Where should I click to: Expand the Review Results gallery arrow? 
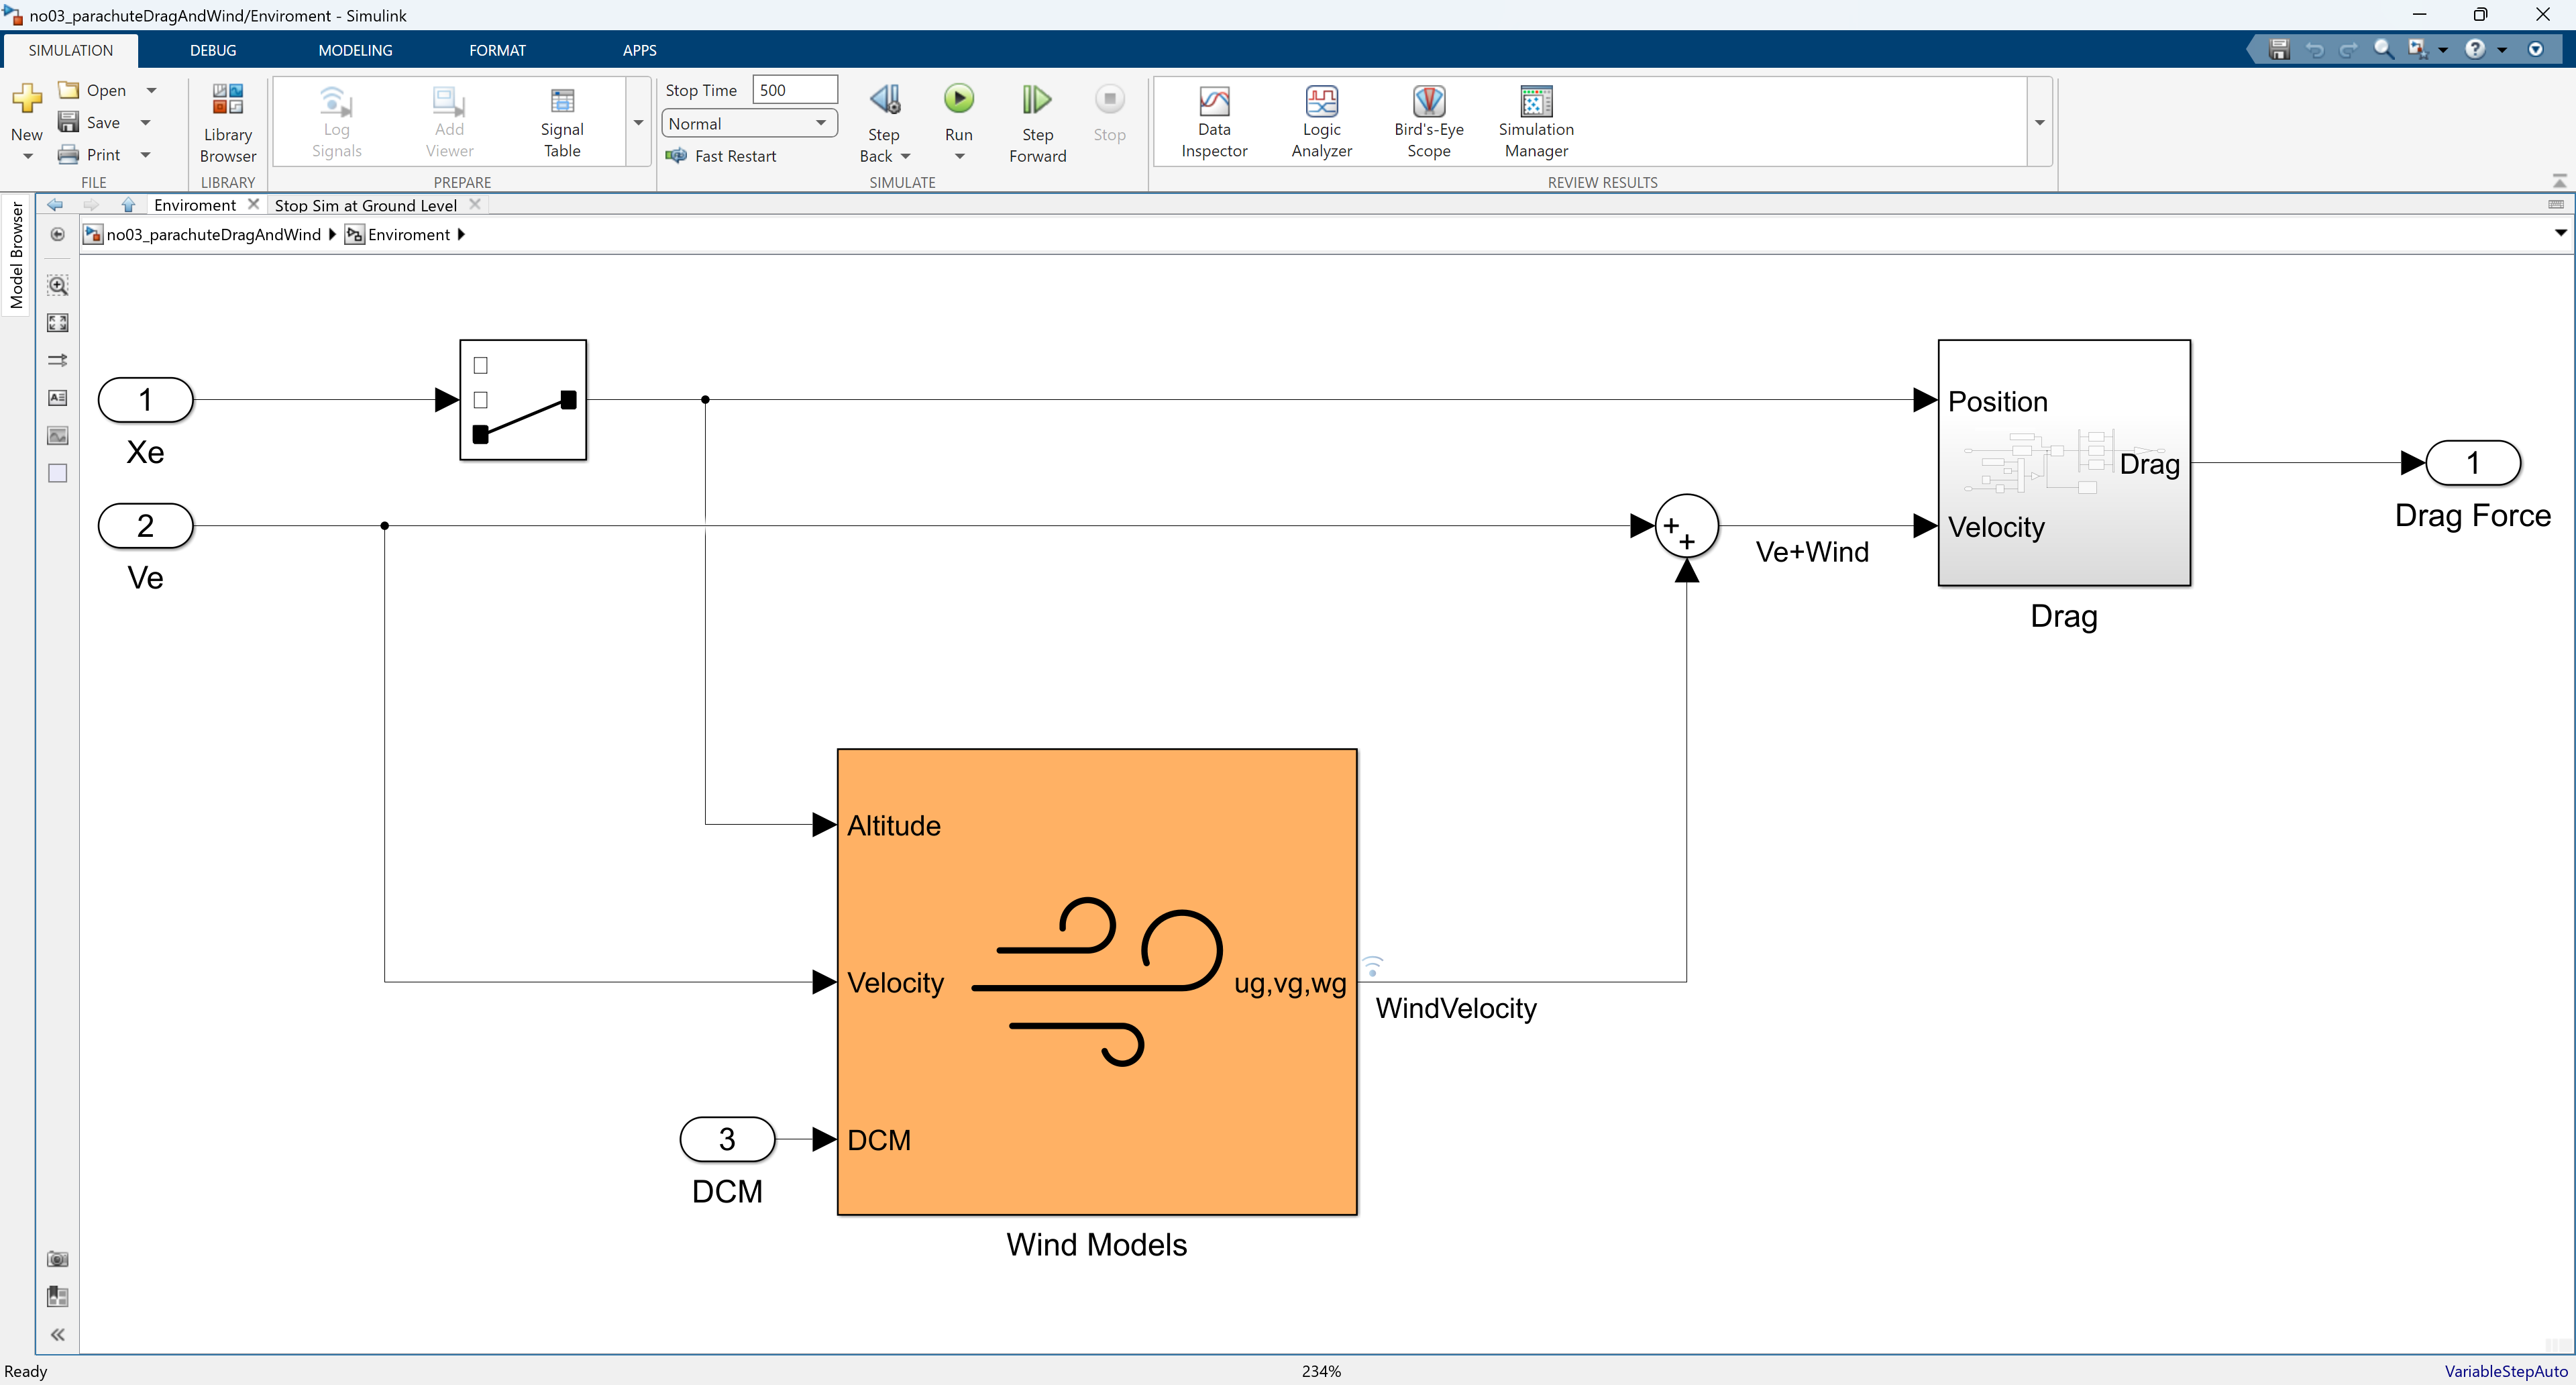2039,123
